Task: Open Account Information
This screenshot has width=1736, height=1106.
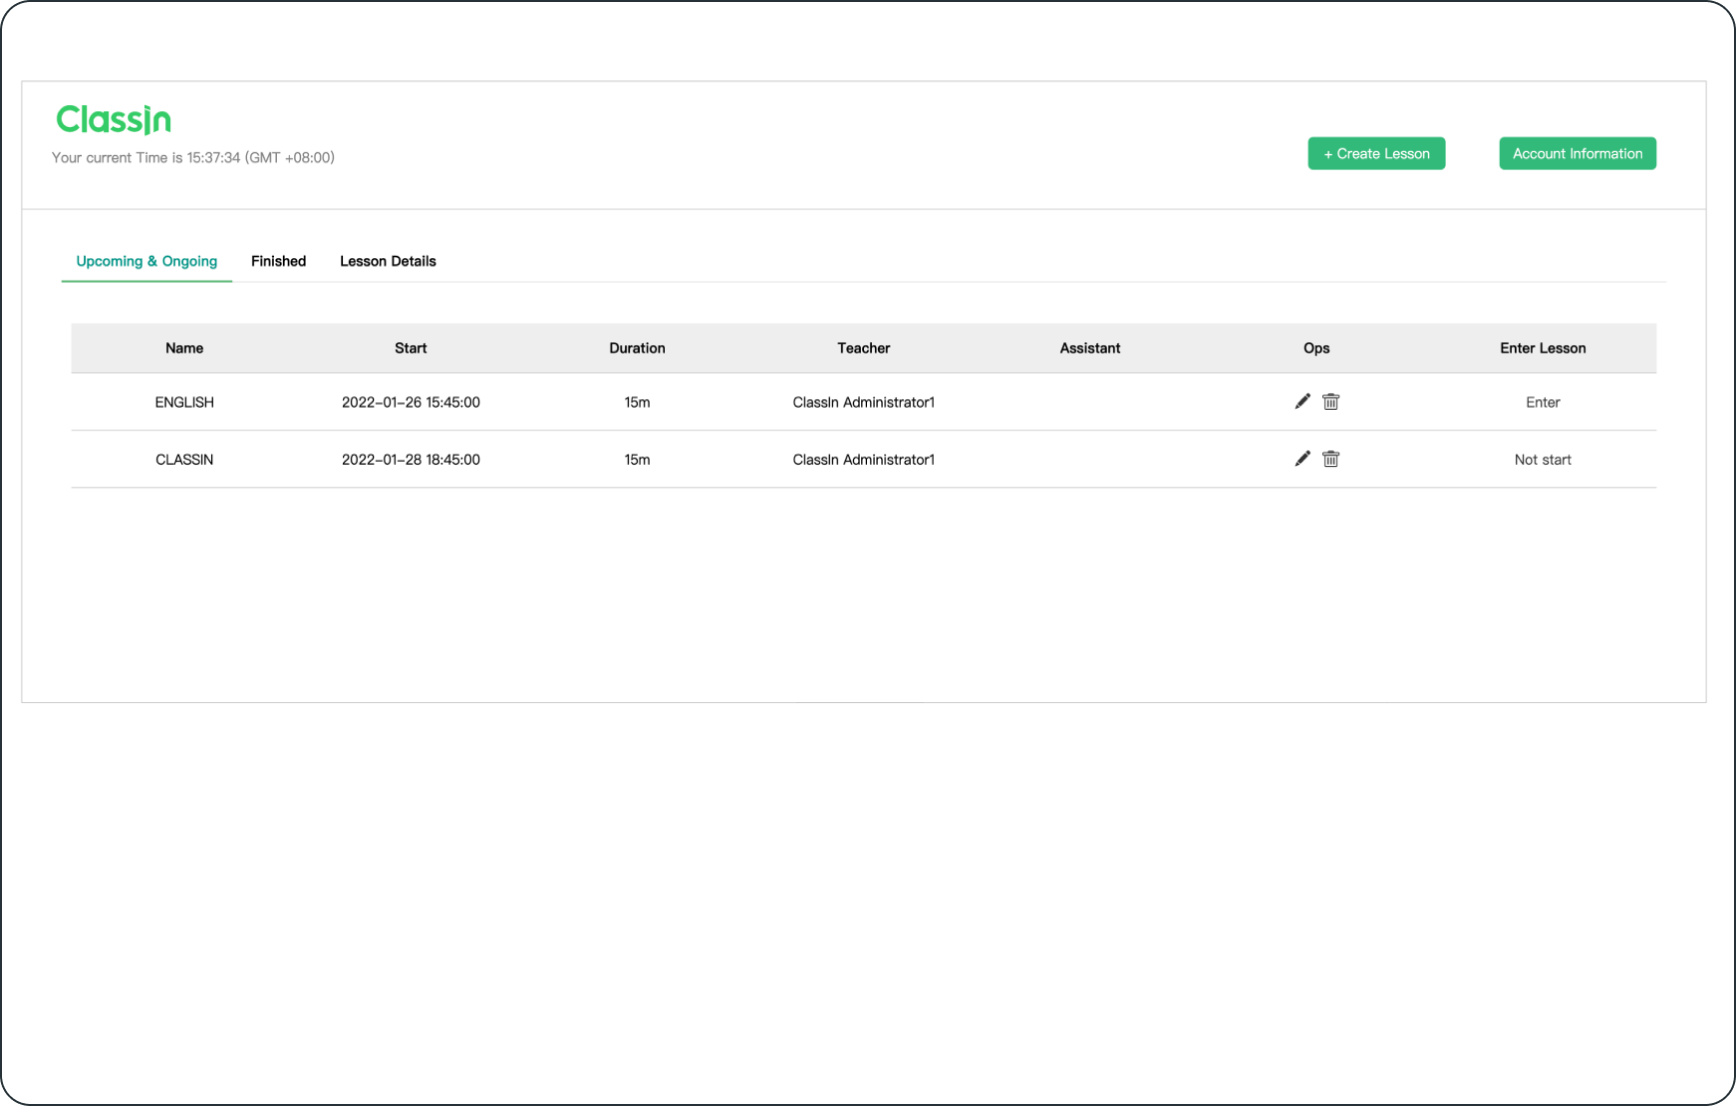Action: (x=1577, y=153)
